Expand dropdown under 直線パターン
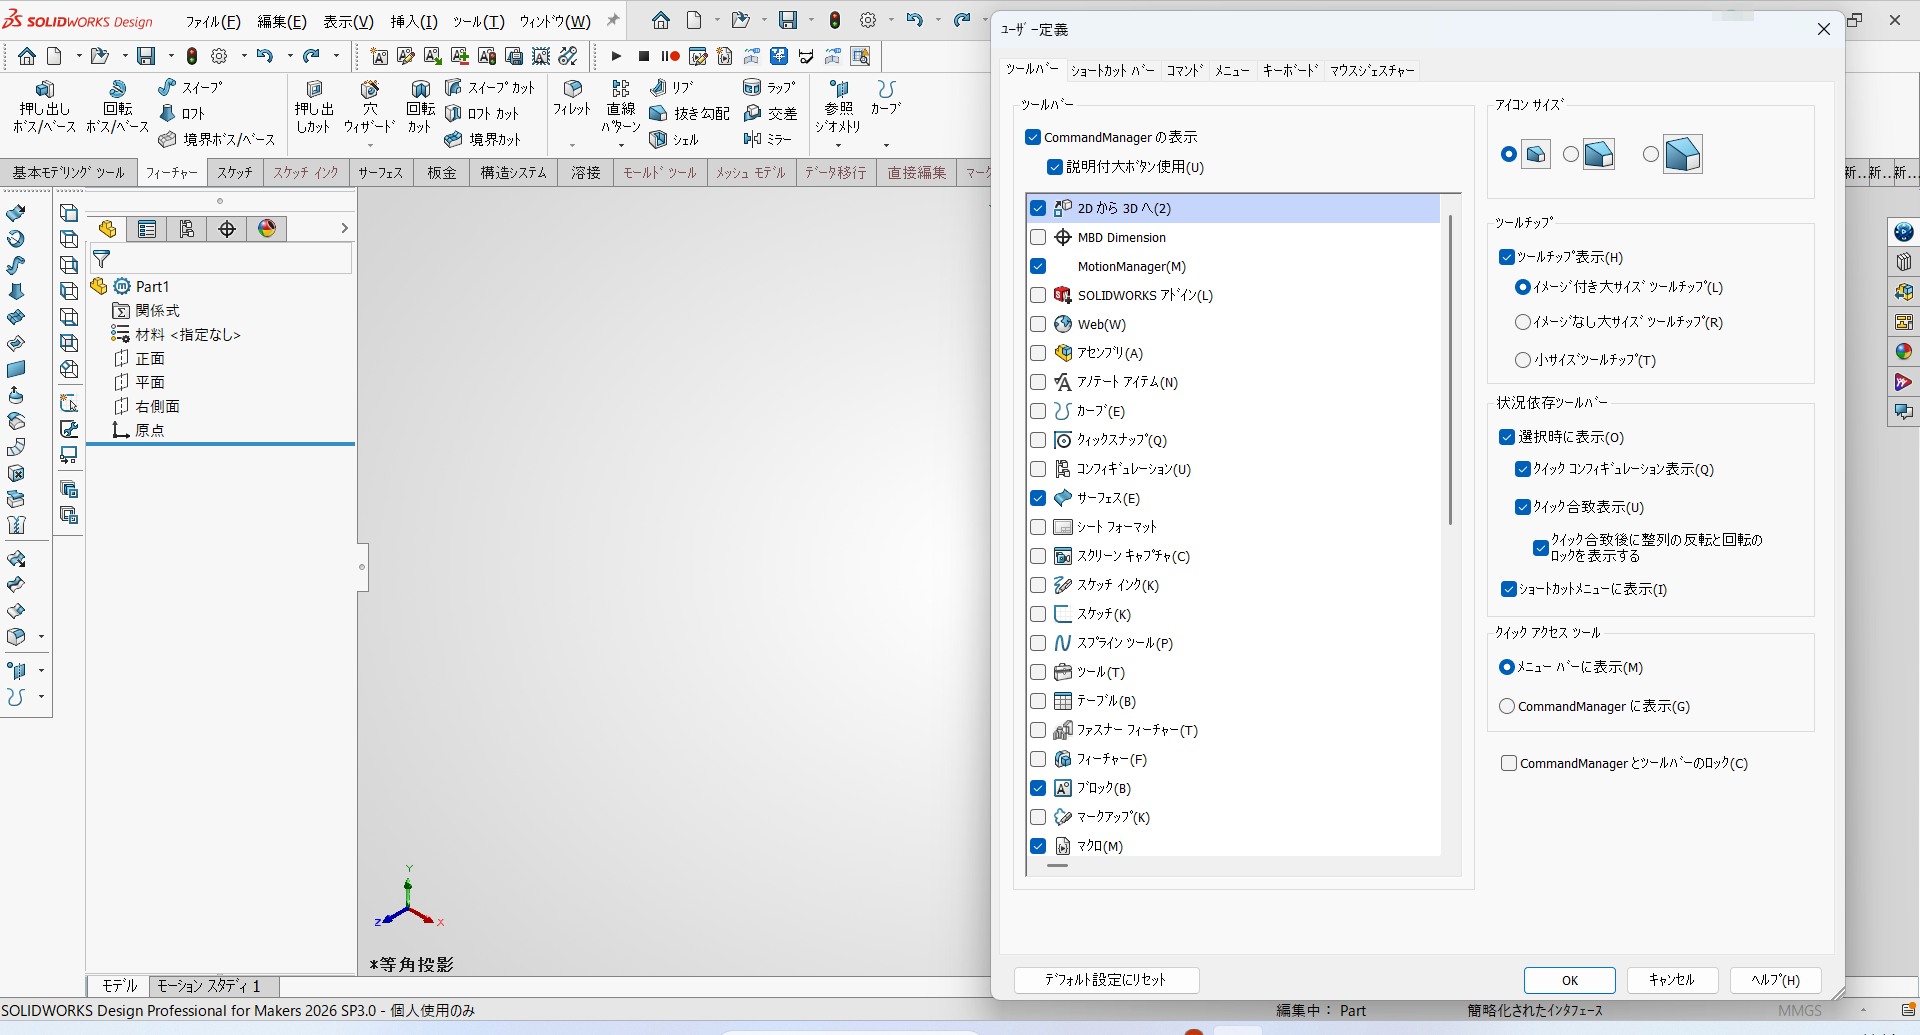Screen dimensions: 1920x1035 pyautogui.click(x=621, y=145)
